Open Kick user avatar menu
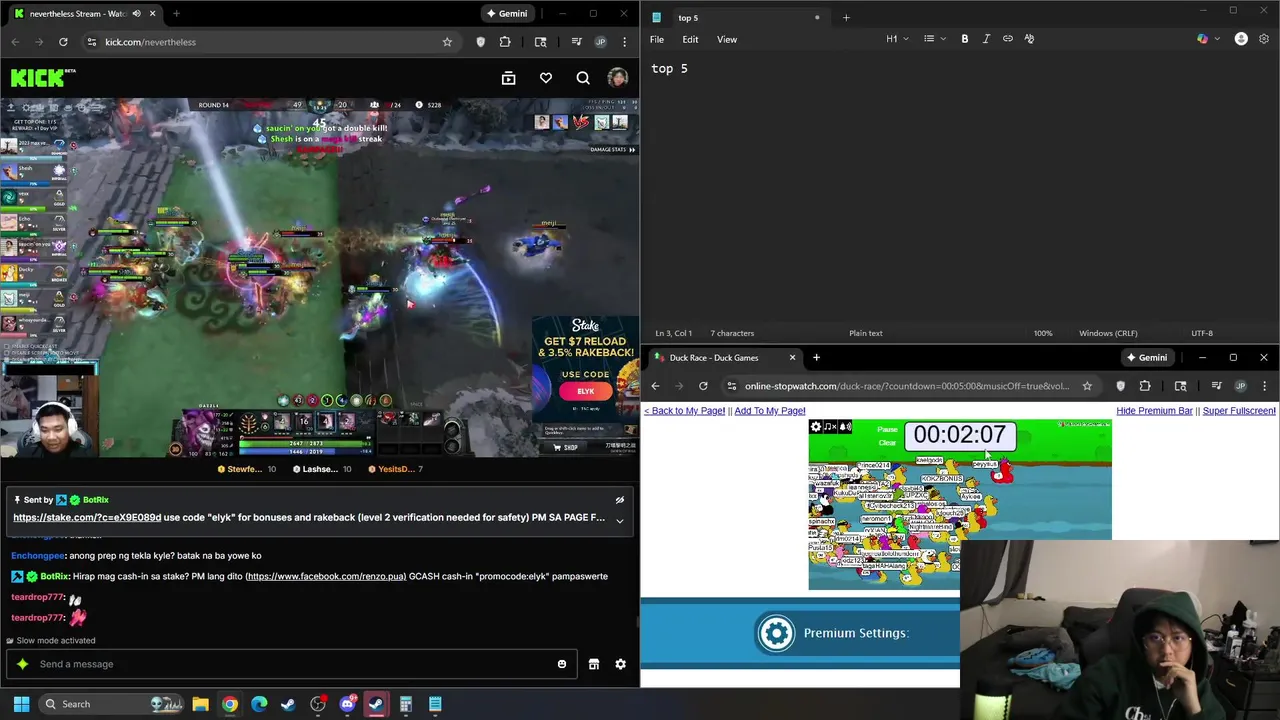This screenshot has width=1280, height=720. pos(618,78)
